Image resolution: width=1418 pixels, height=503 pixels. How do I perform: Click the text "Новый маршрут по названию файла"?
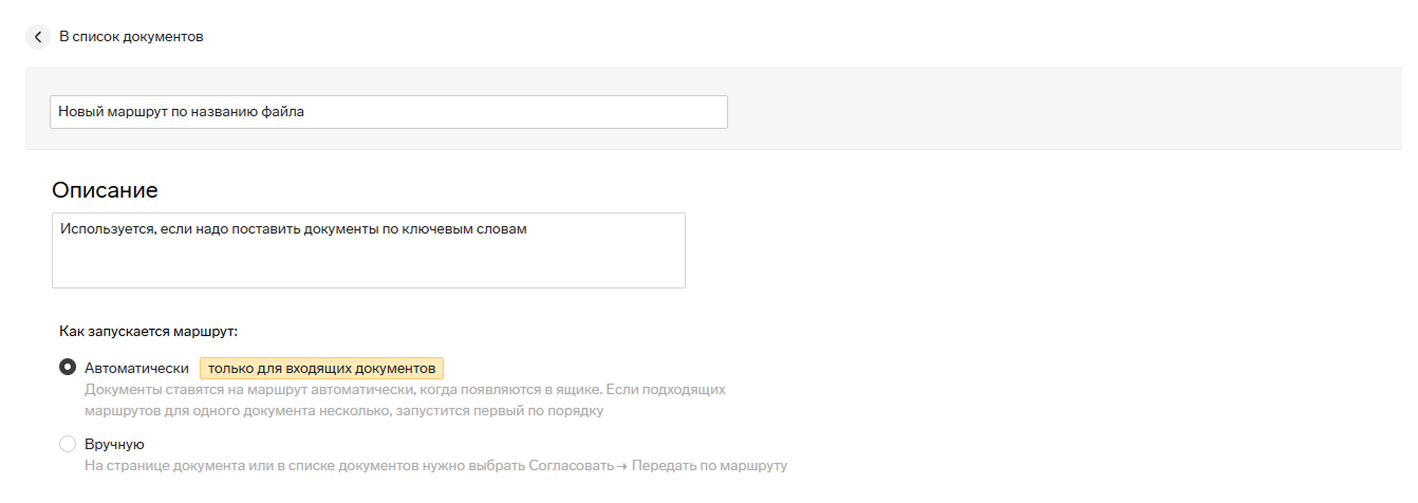[181, 112]
